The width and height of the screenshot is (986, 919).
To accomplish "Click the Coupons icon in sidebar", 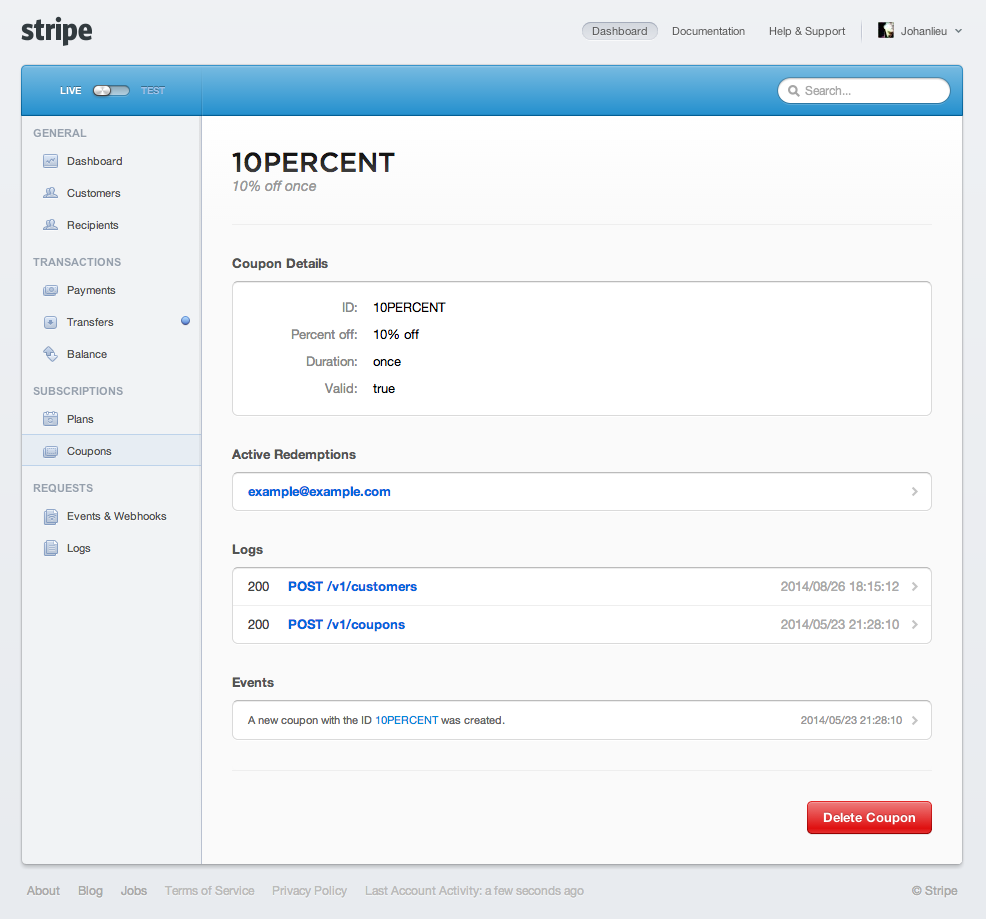I will point(50,451).
